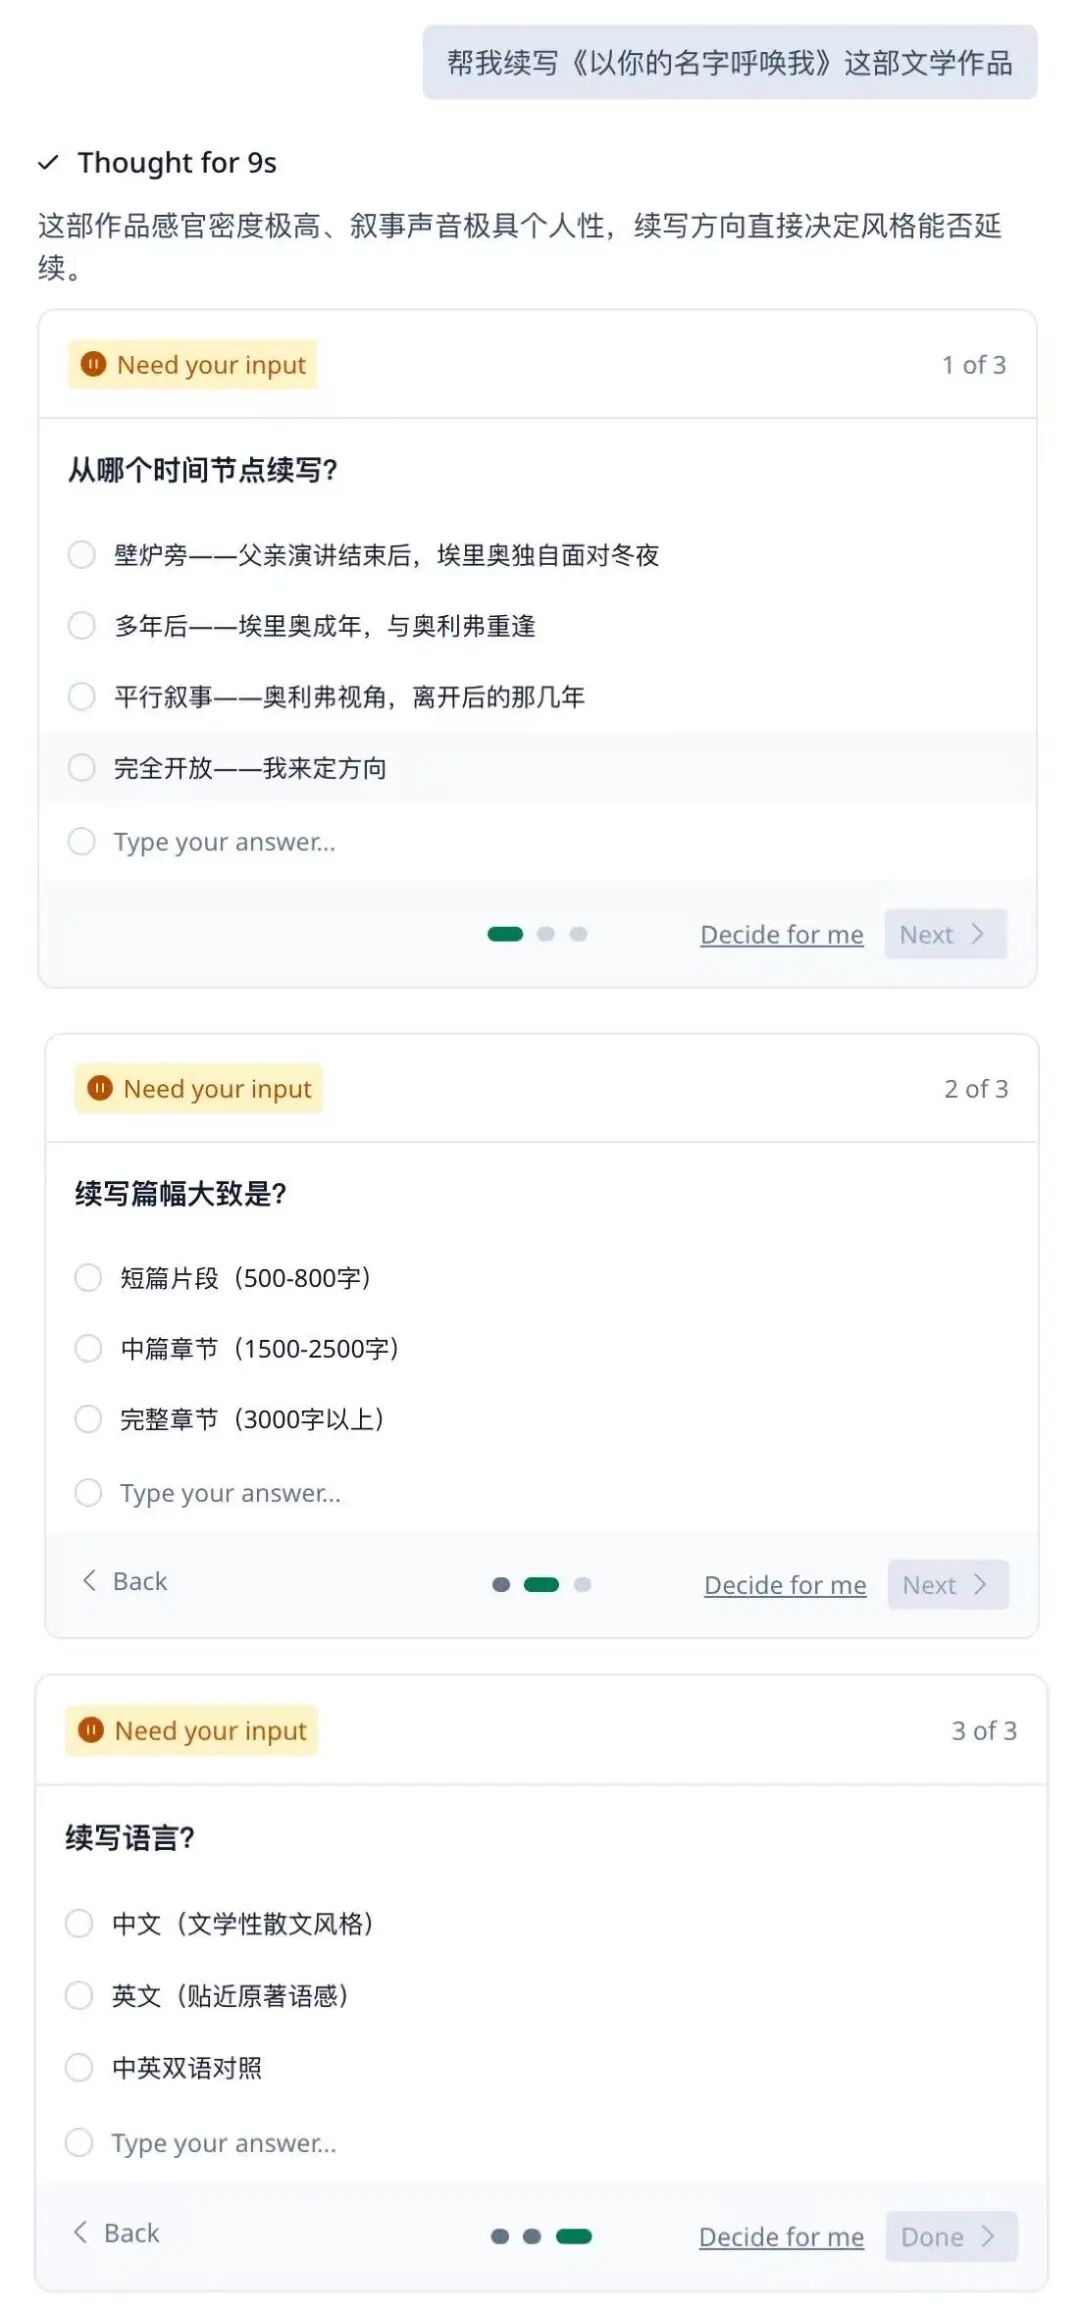Click Type your answer field in language question
The image size is (1080, 2311).
224,2143
